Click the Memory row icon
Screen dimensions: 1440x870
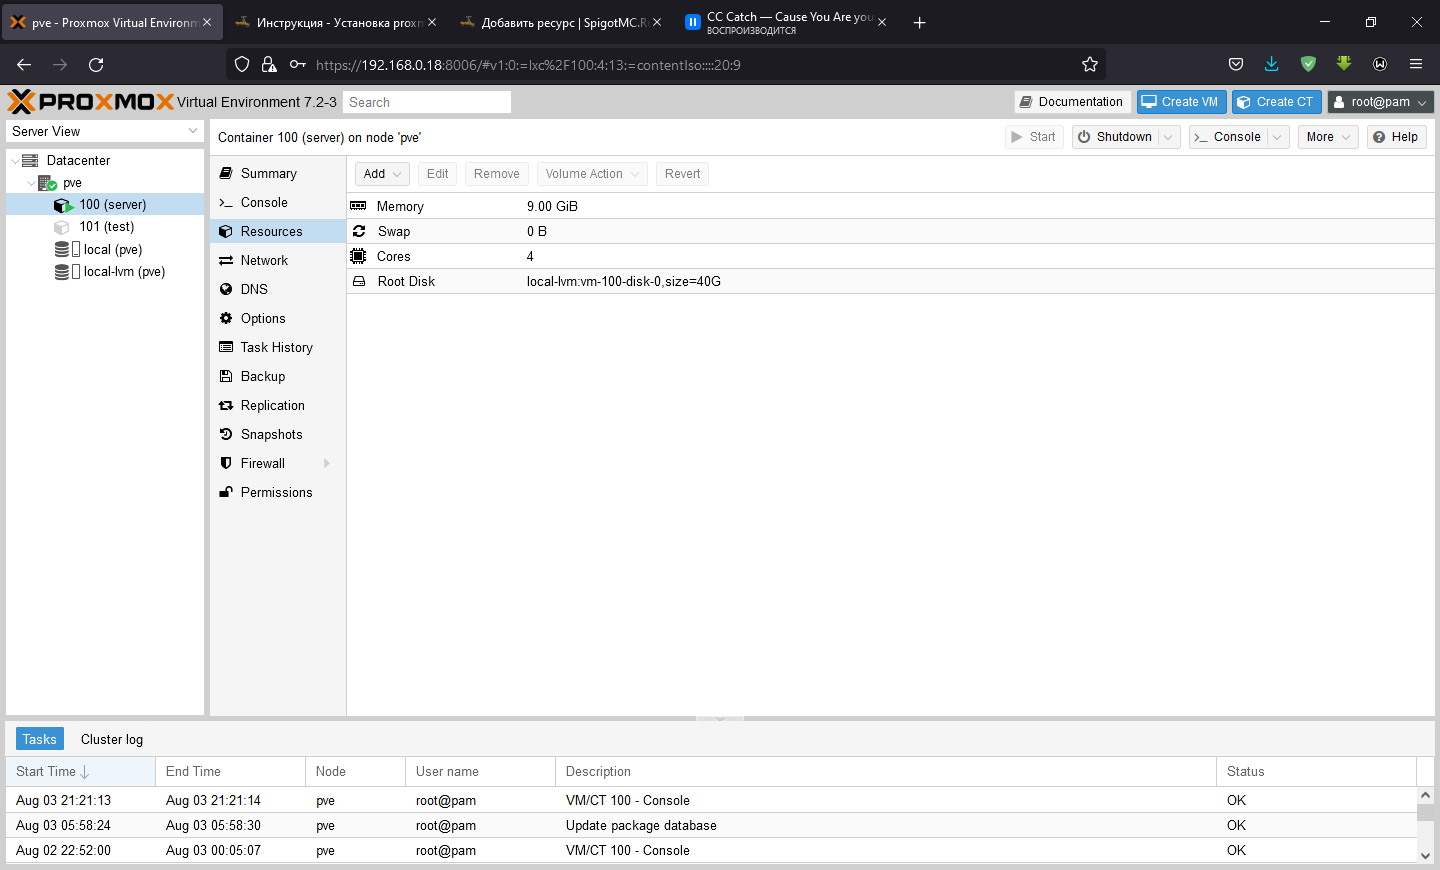[358, 206]
